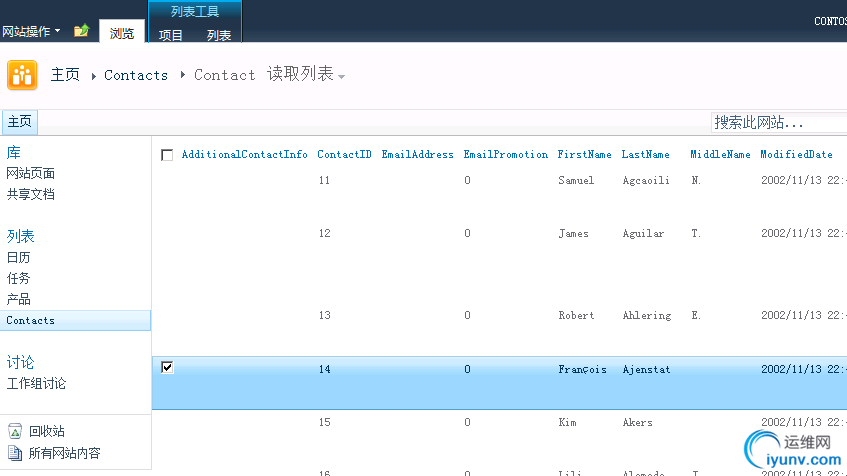847x476 pixels.
Task: Open the 产品 list link
Action: [x=18, y=299]
